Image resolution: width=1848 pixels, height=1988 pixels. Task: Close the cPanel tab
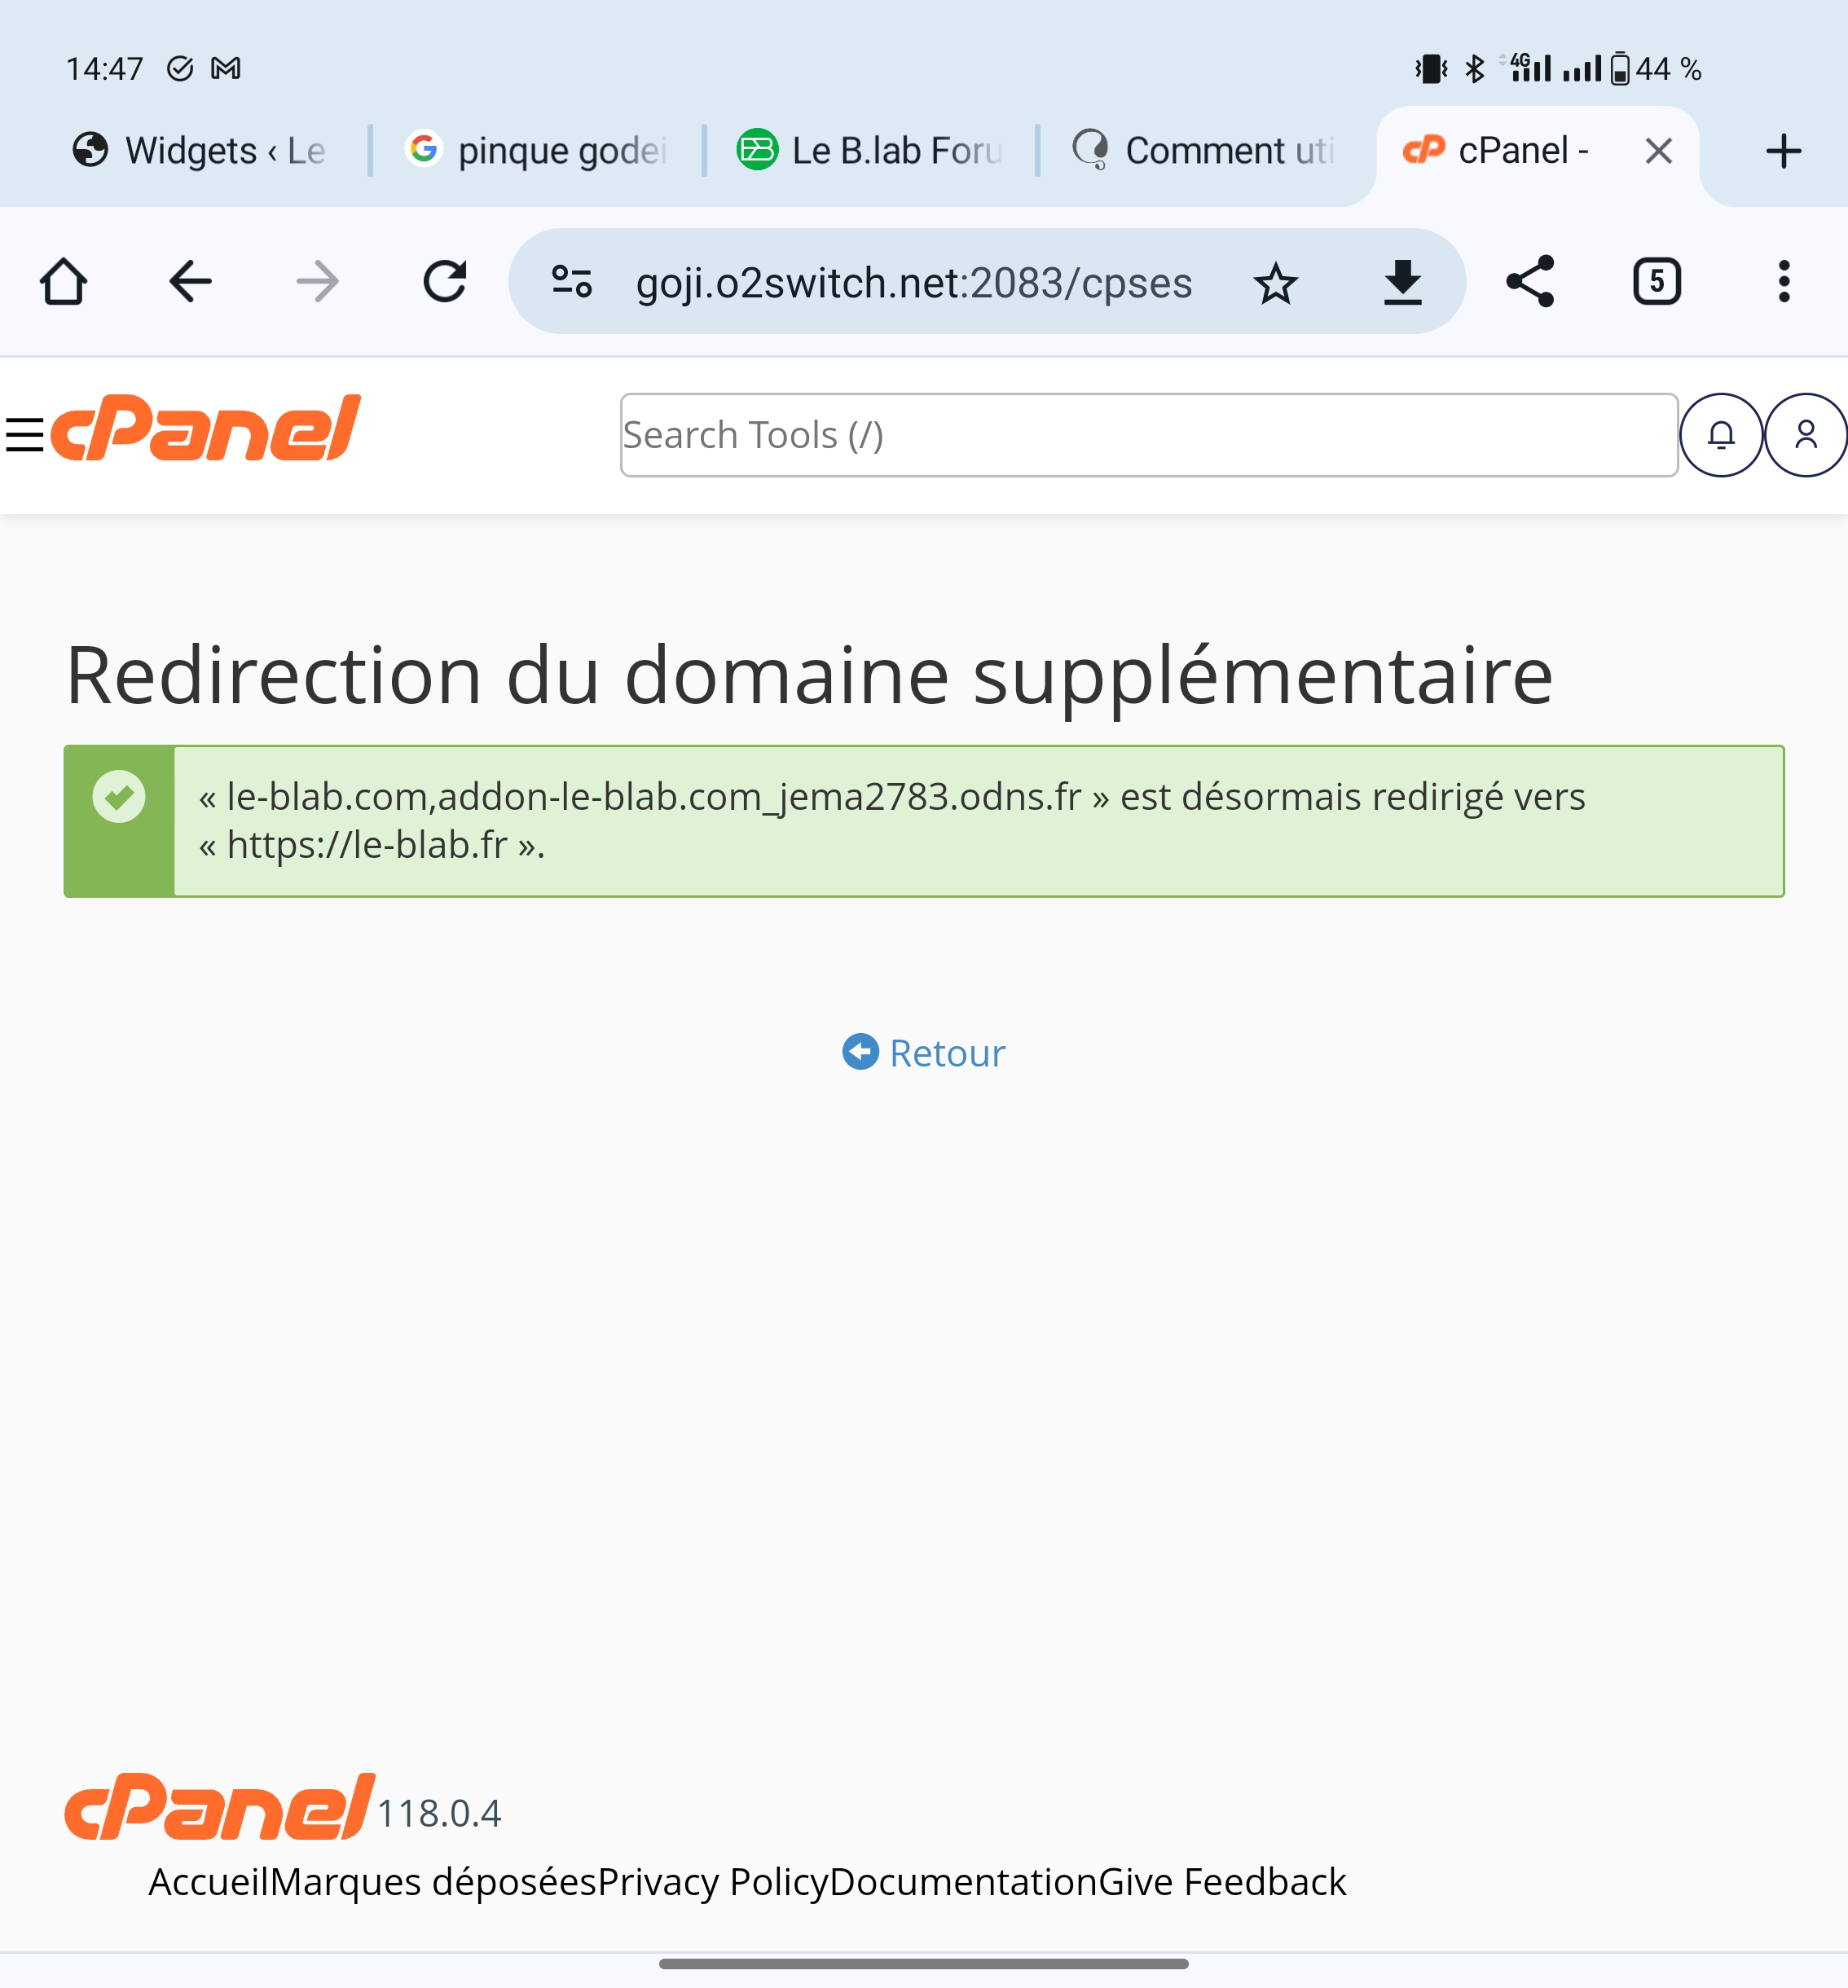pos(1659,151)
